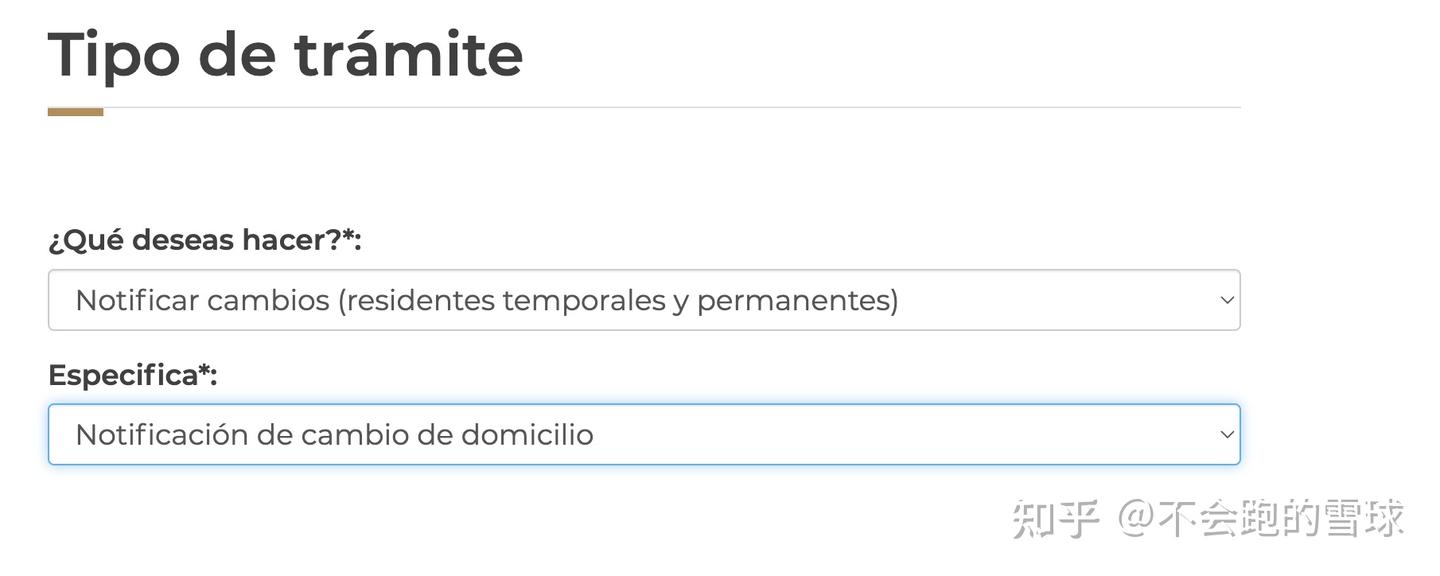Click the 知乎 logo watermark

[1056, 518]
